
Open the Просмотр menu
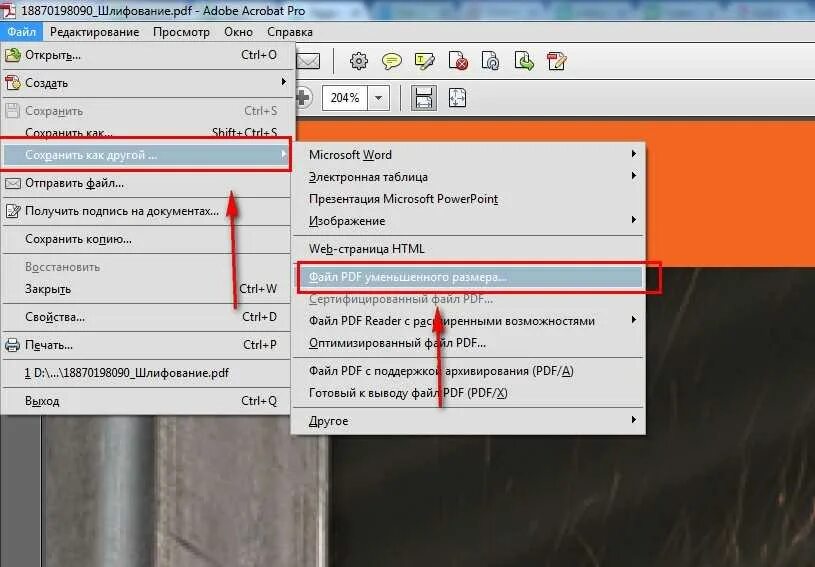[181, 32]
